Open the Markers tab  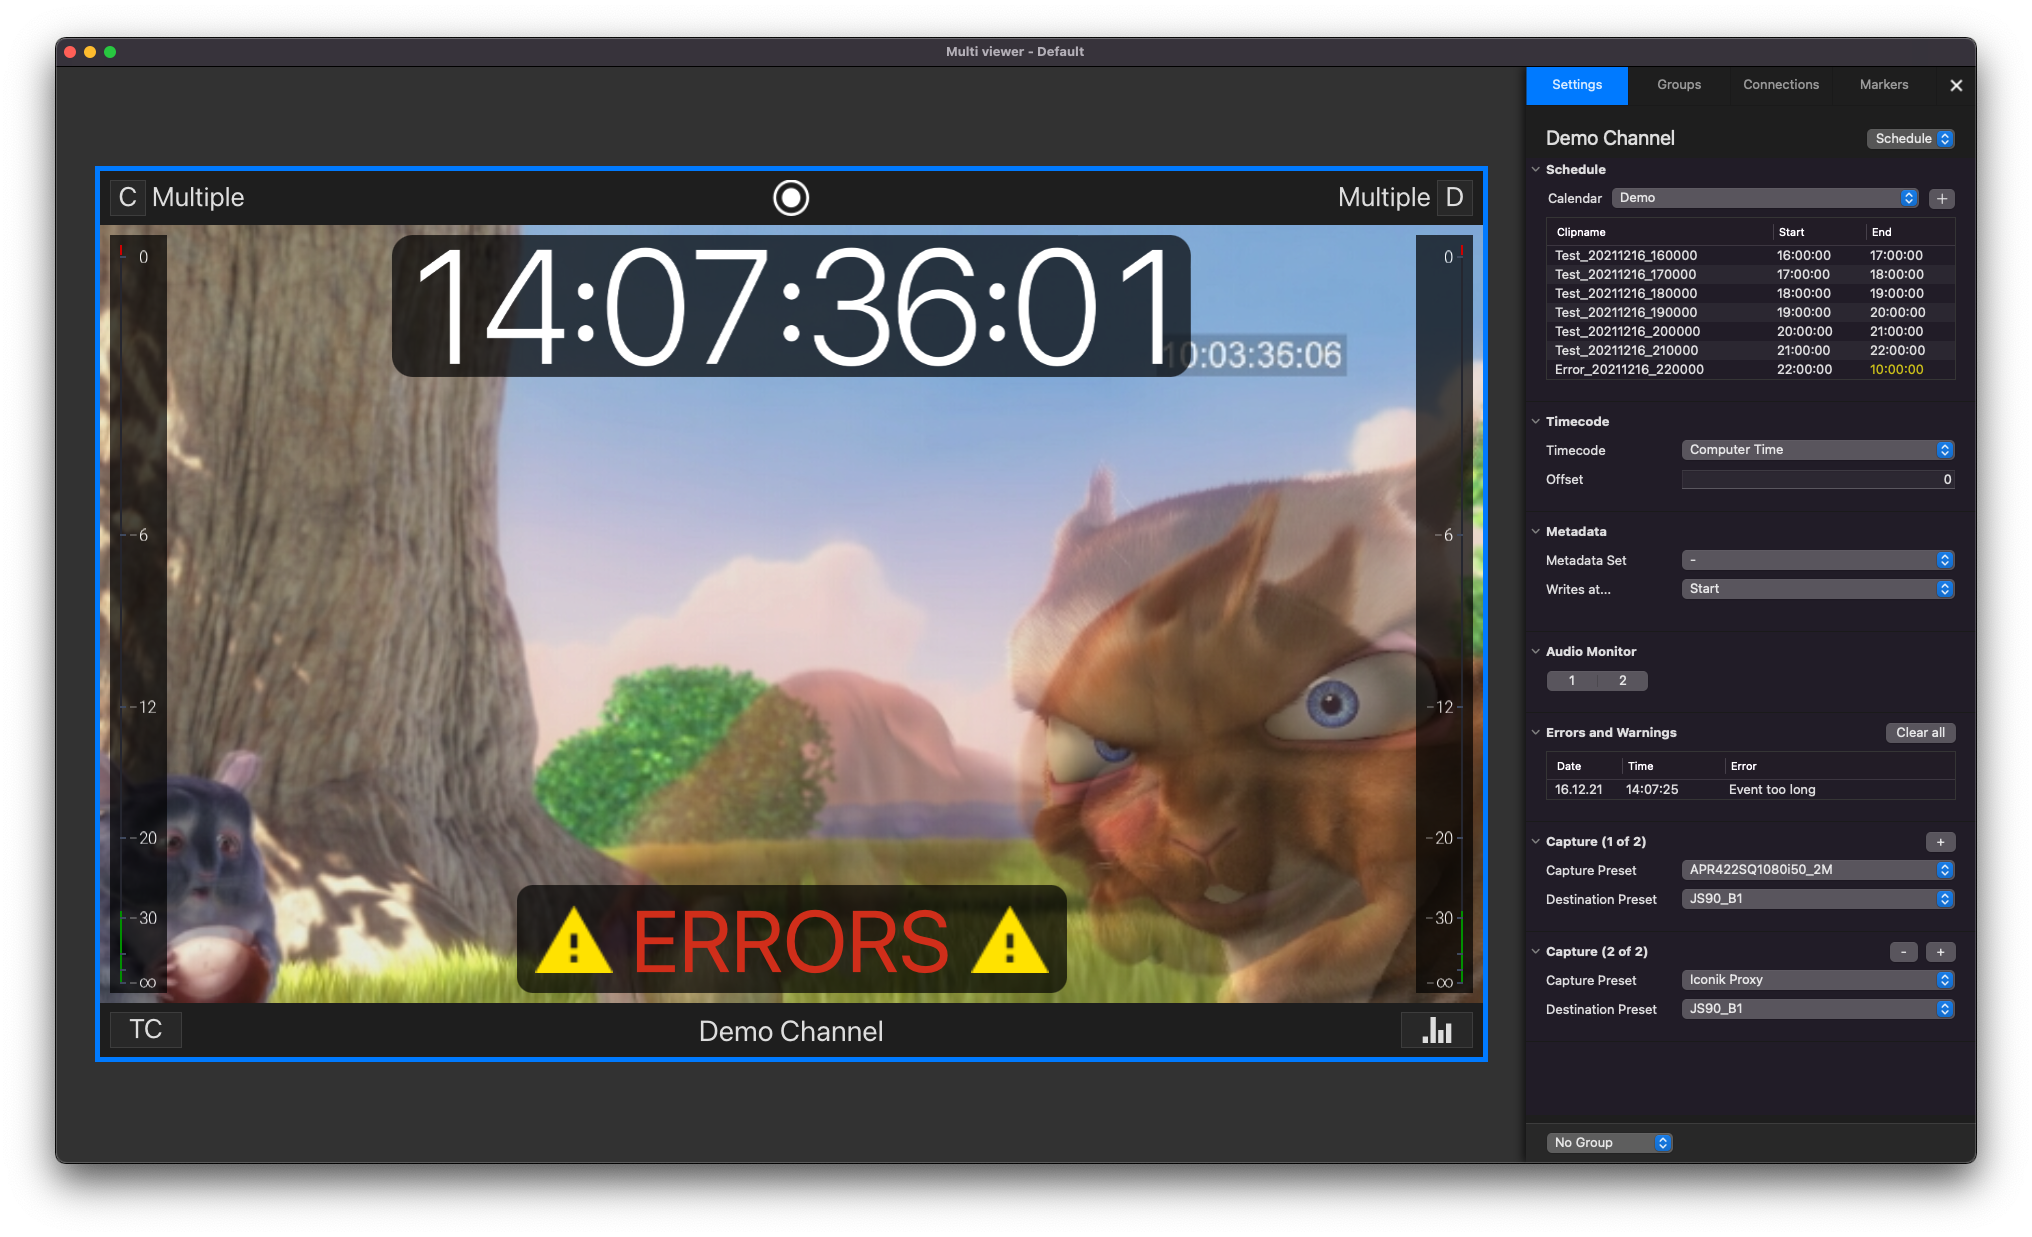click(x=1884, y=85)
